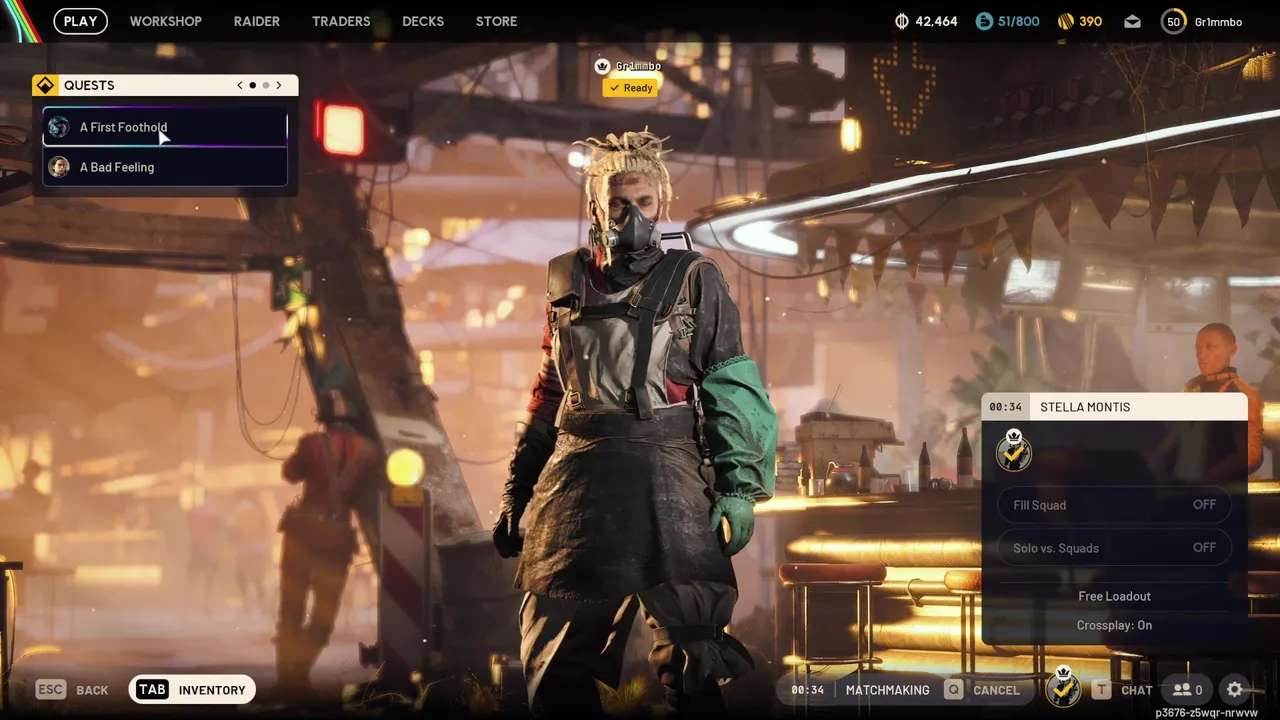Click the T key icon
1280x720 pixels.
tap(1101, 690)
